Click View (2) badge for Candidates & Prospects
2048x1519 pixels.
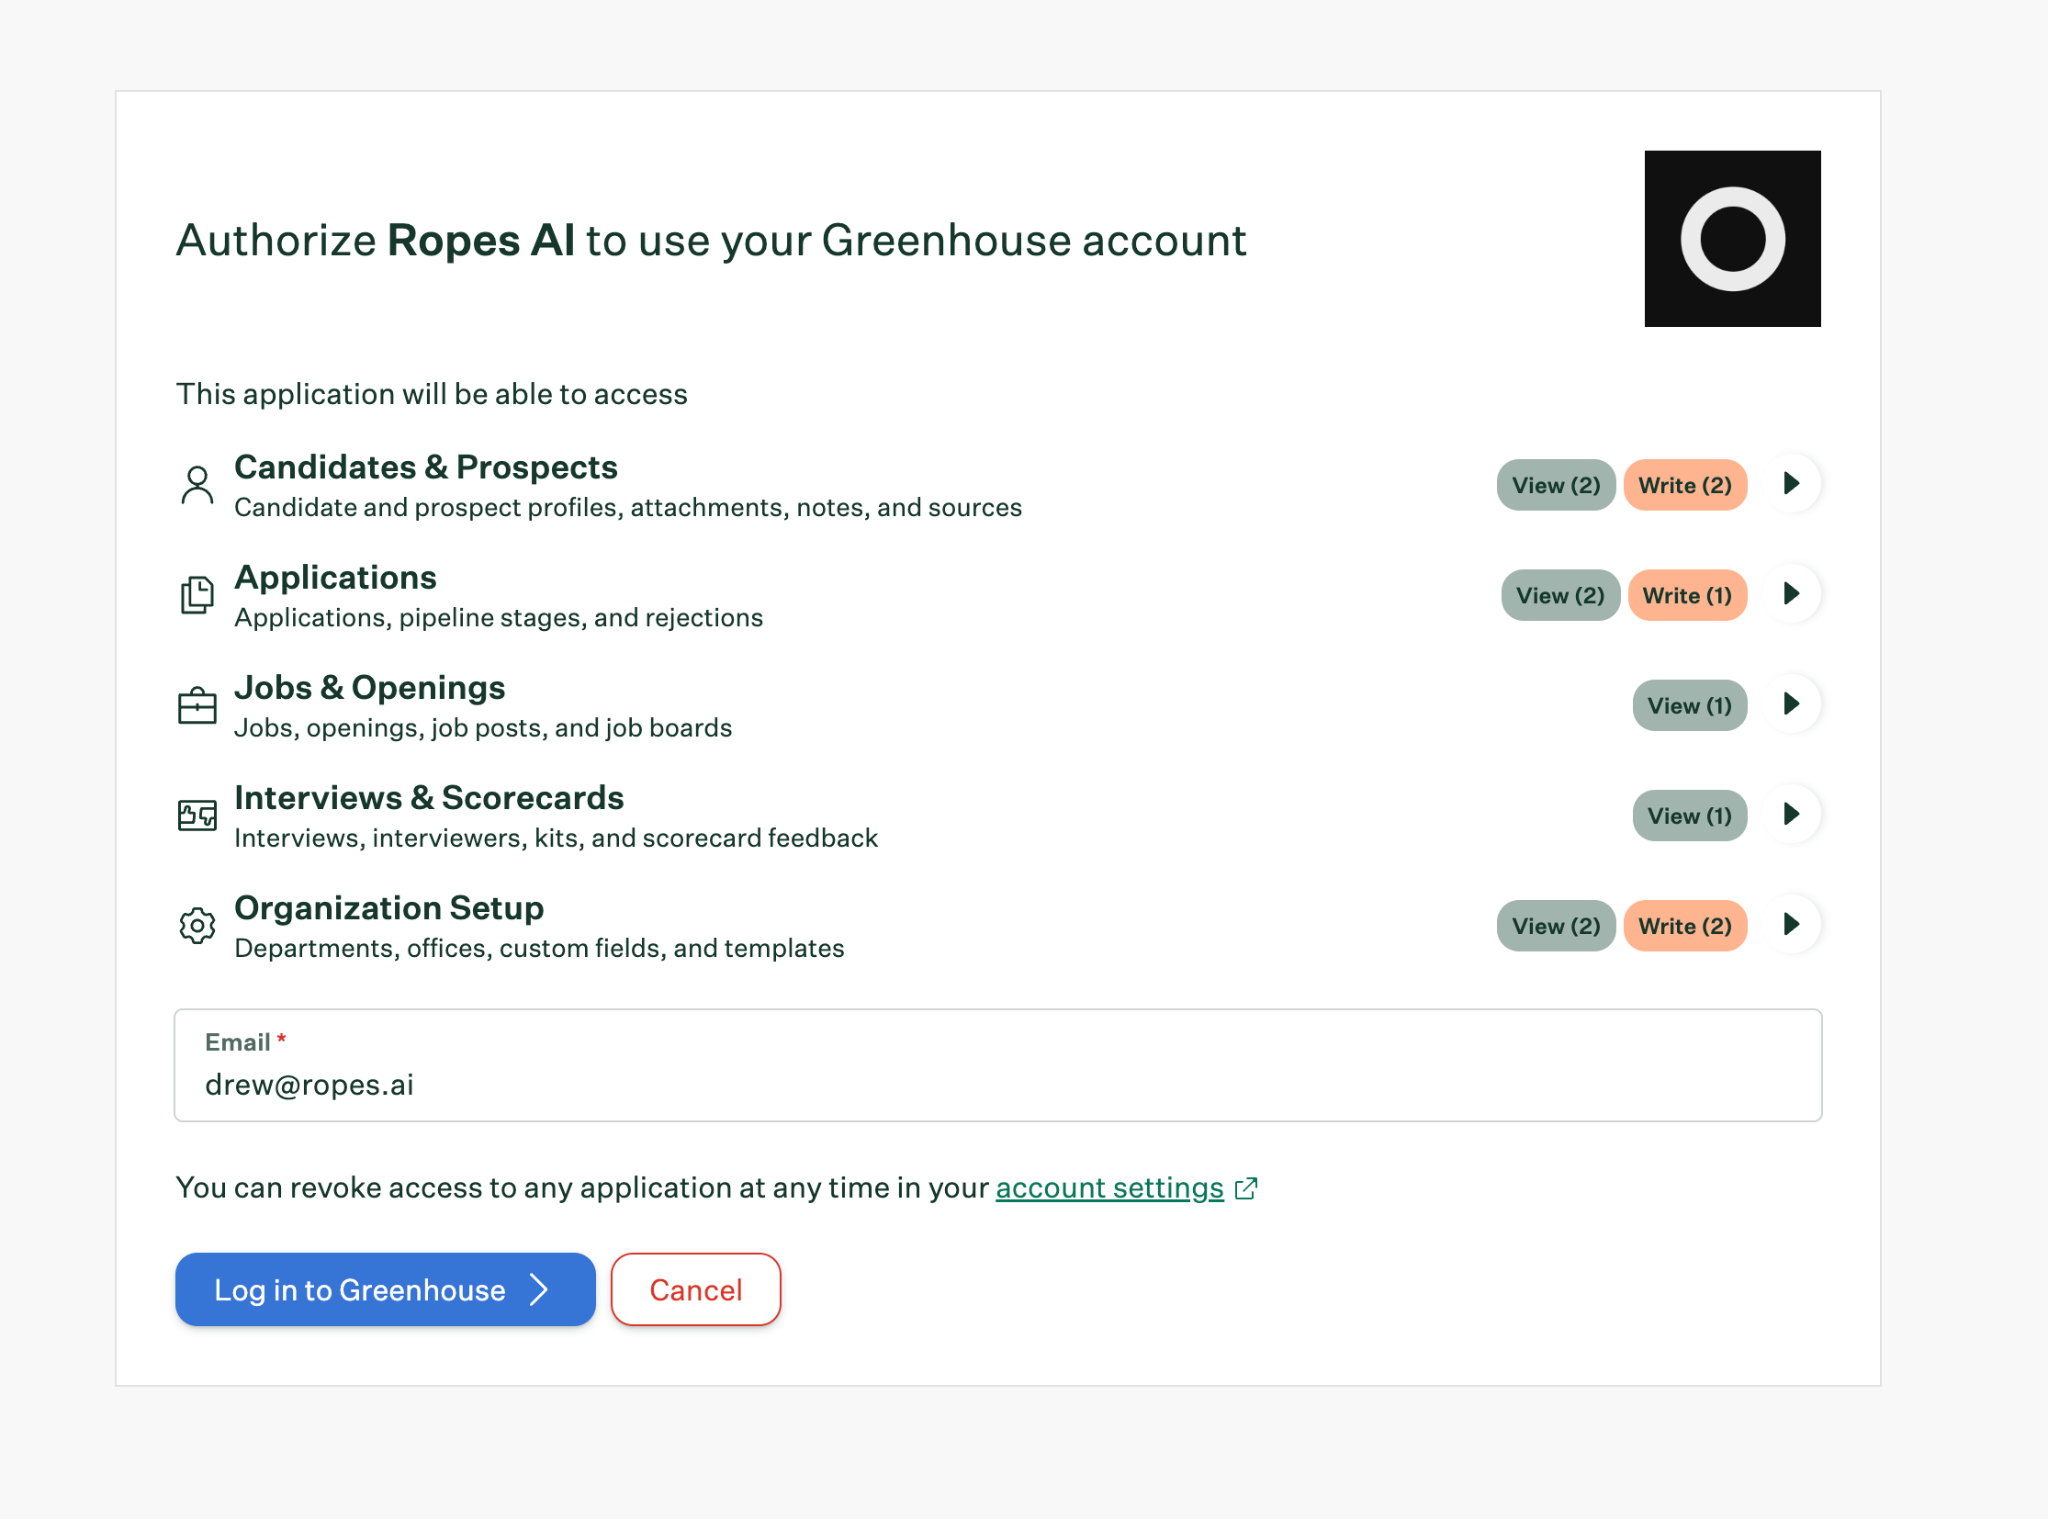click(1556, 485)
